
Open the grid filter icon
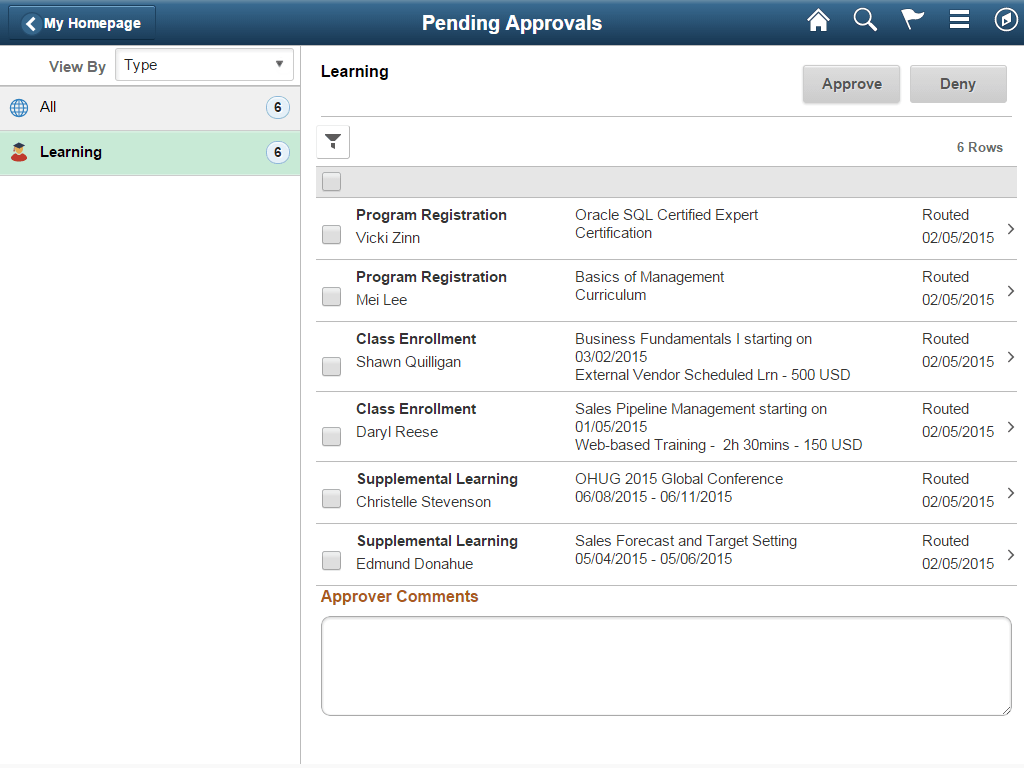click(x=332, y=141)
